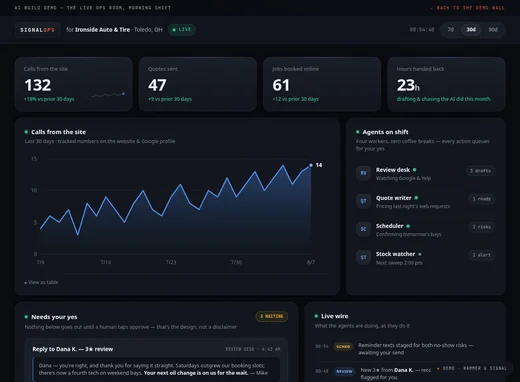
Task: Click the last chart data point labeled 14
Action: pyautogui.click(x=311, y=165)
